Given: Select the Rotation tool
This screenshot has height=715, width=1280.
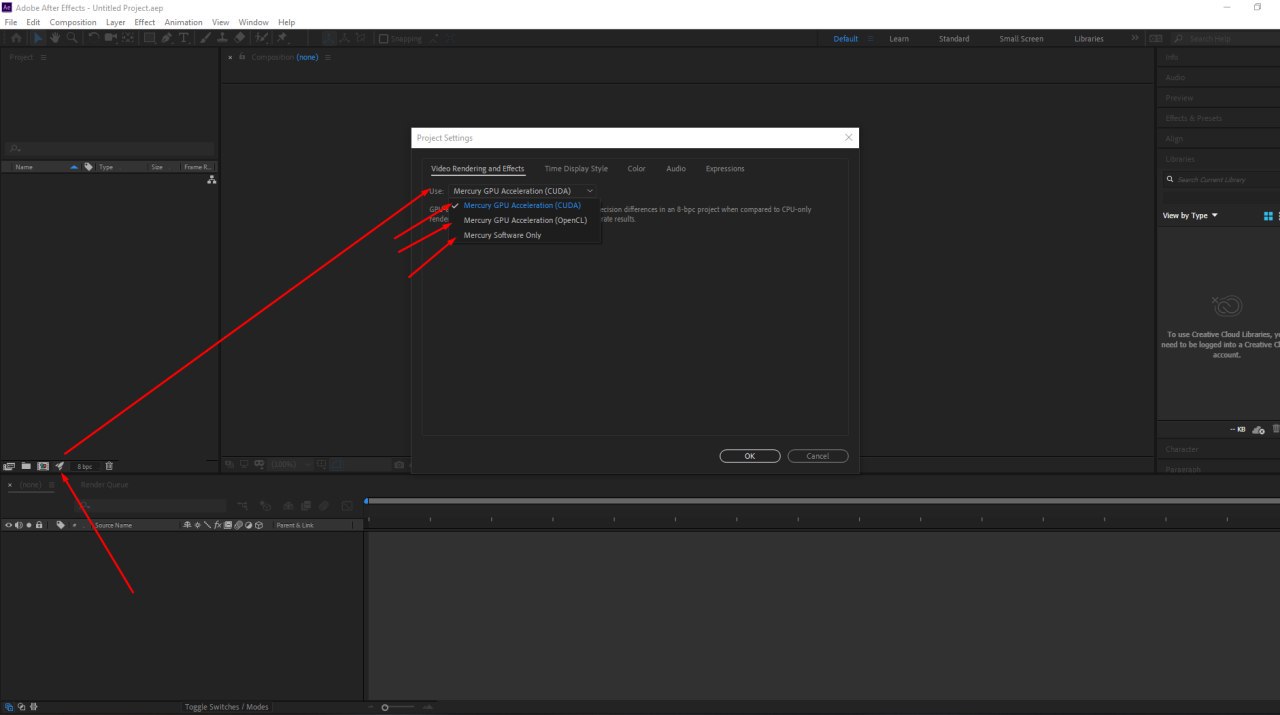Looking at the screenshot, I should coord(93,38).
